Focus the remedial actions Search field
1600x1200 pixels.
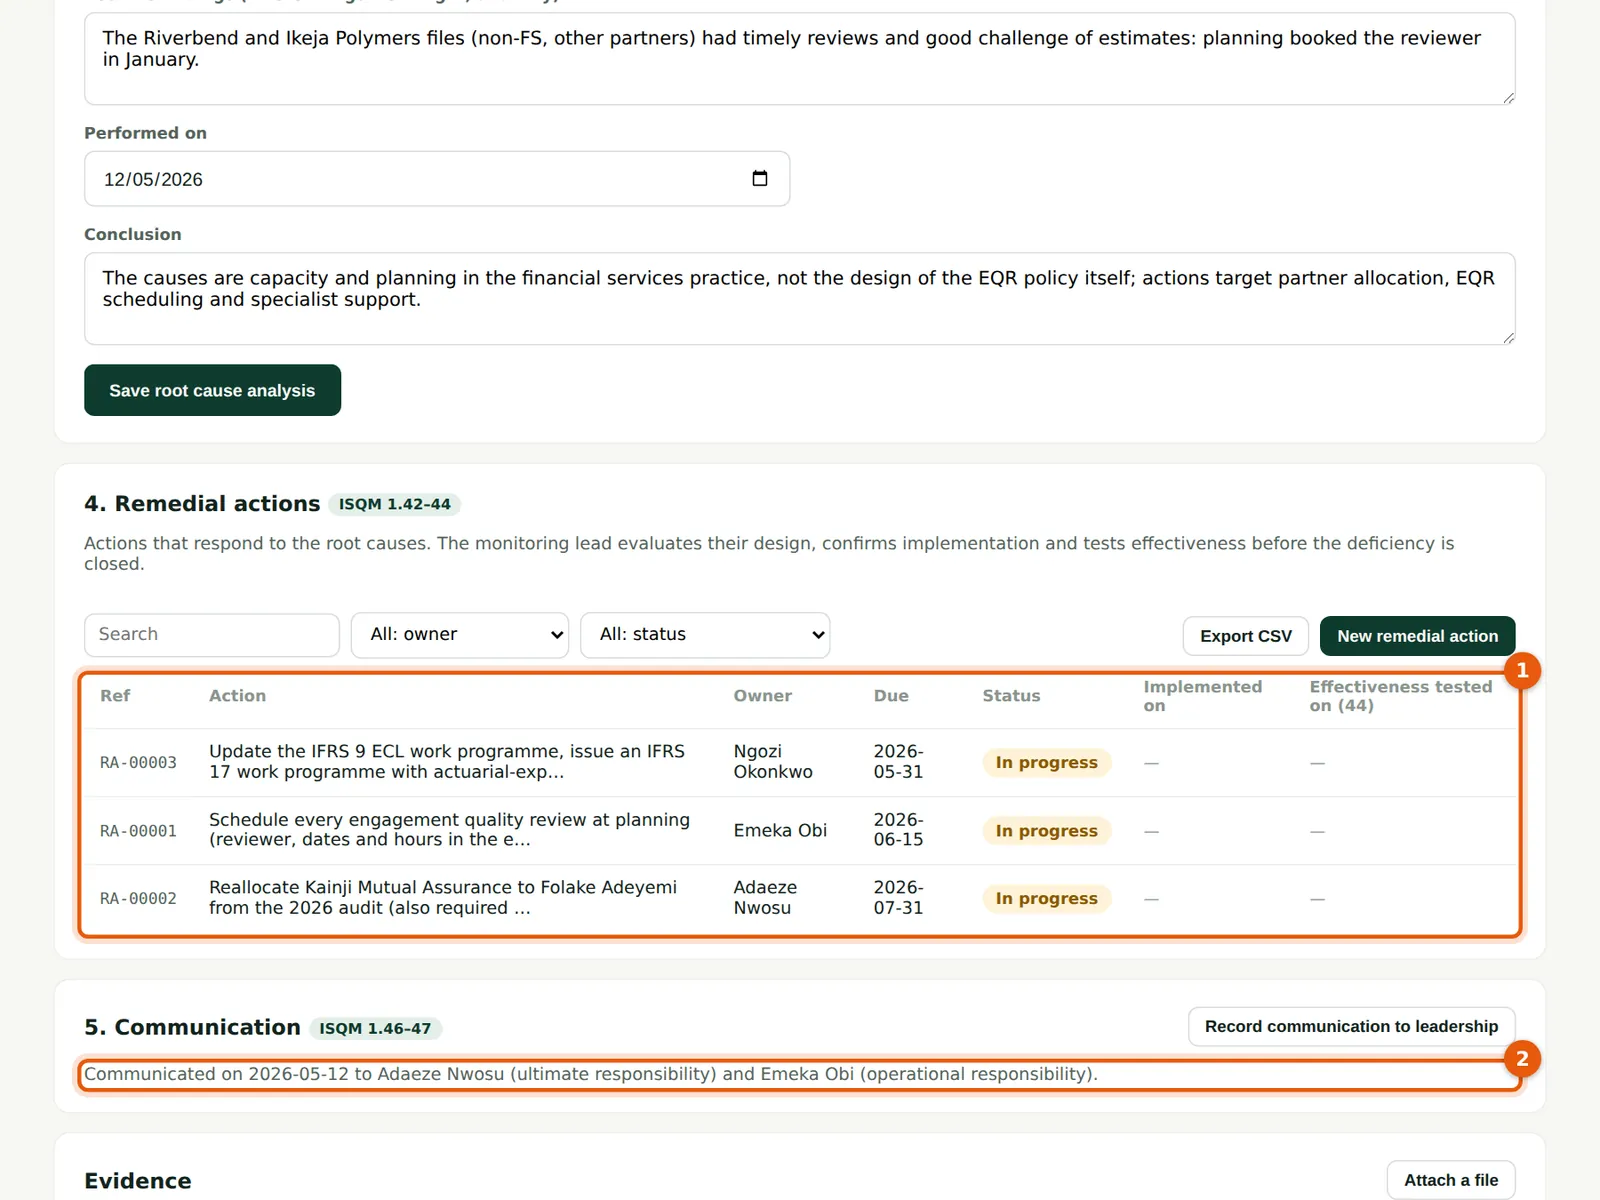coord(212,635)
